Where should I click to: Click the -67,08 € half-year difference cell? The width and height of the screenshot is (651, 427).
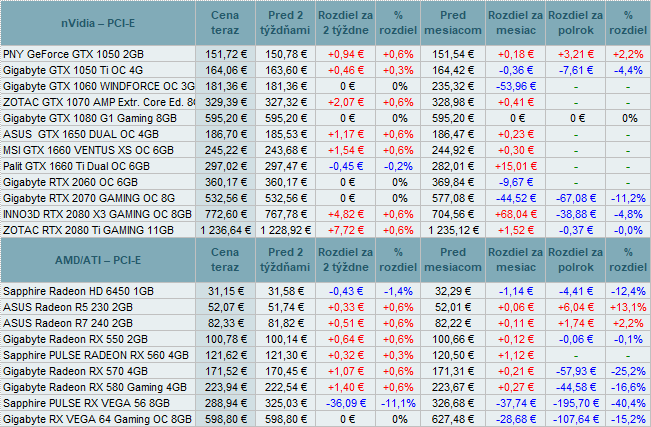576,198
